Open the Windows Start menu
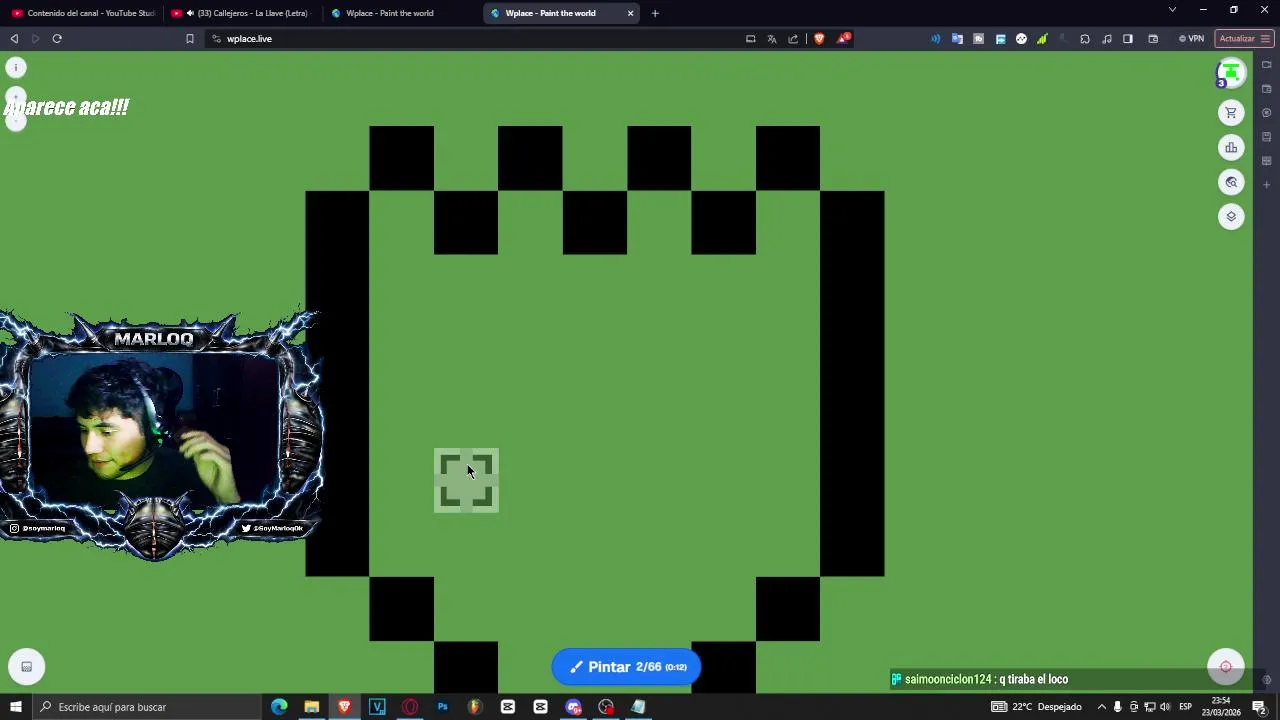The image size is (1280, 720). (x=15, y=707)
